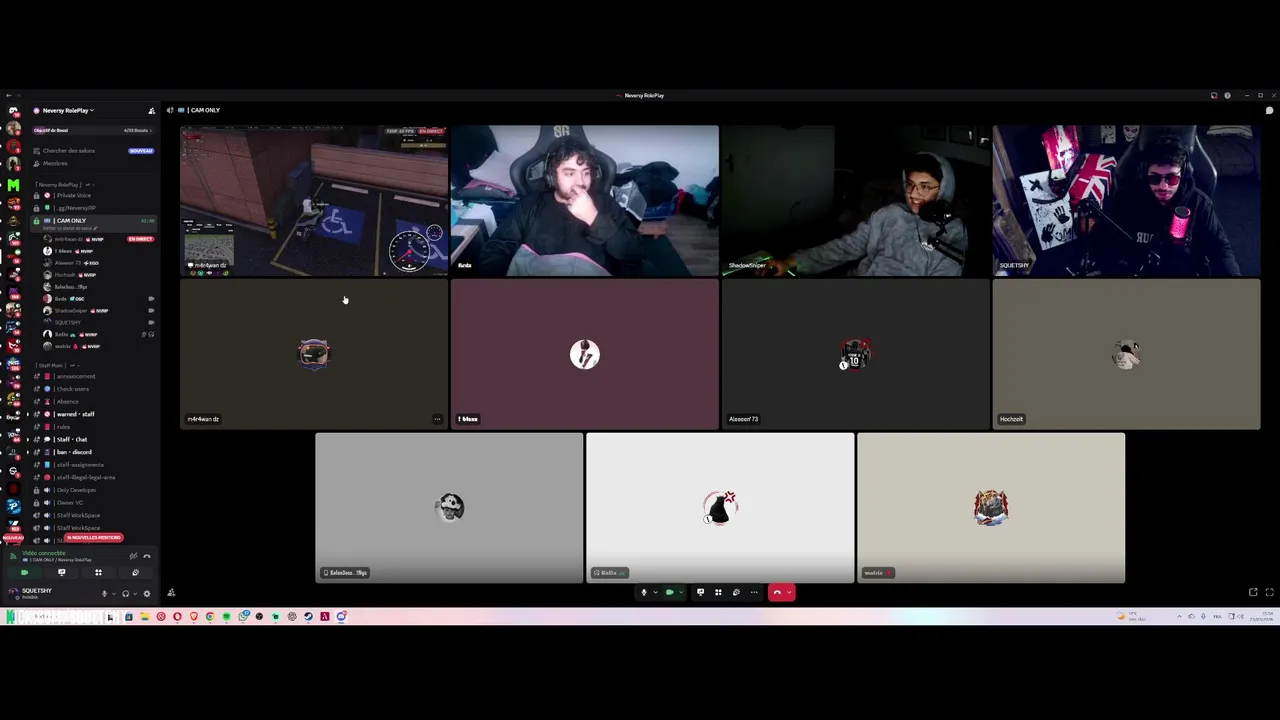
Task: Turn off camera in the call control bar
Action: pyautogui.click(x=670, y=592)
